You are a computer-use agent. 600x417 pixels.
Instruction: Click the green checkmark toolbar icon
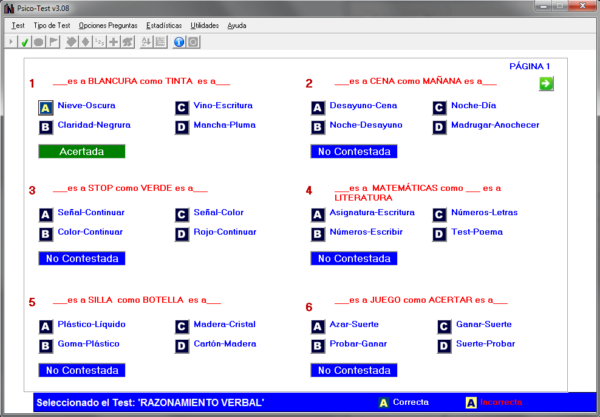(x=24, y=42)
